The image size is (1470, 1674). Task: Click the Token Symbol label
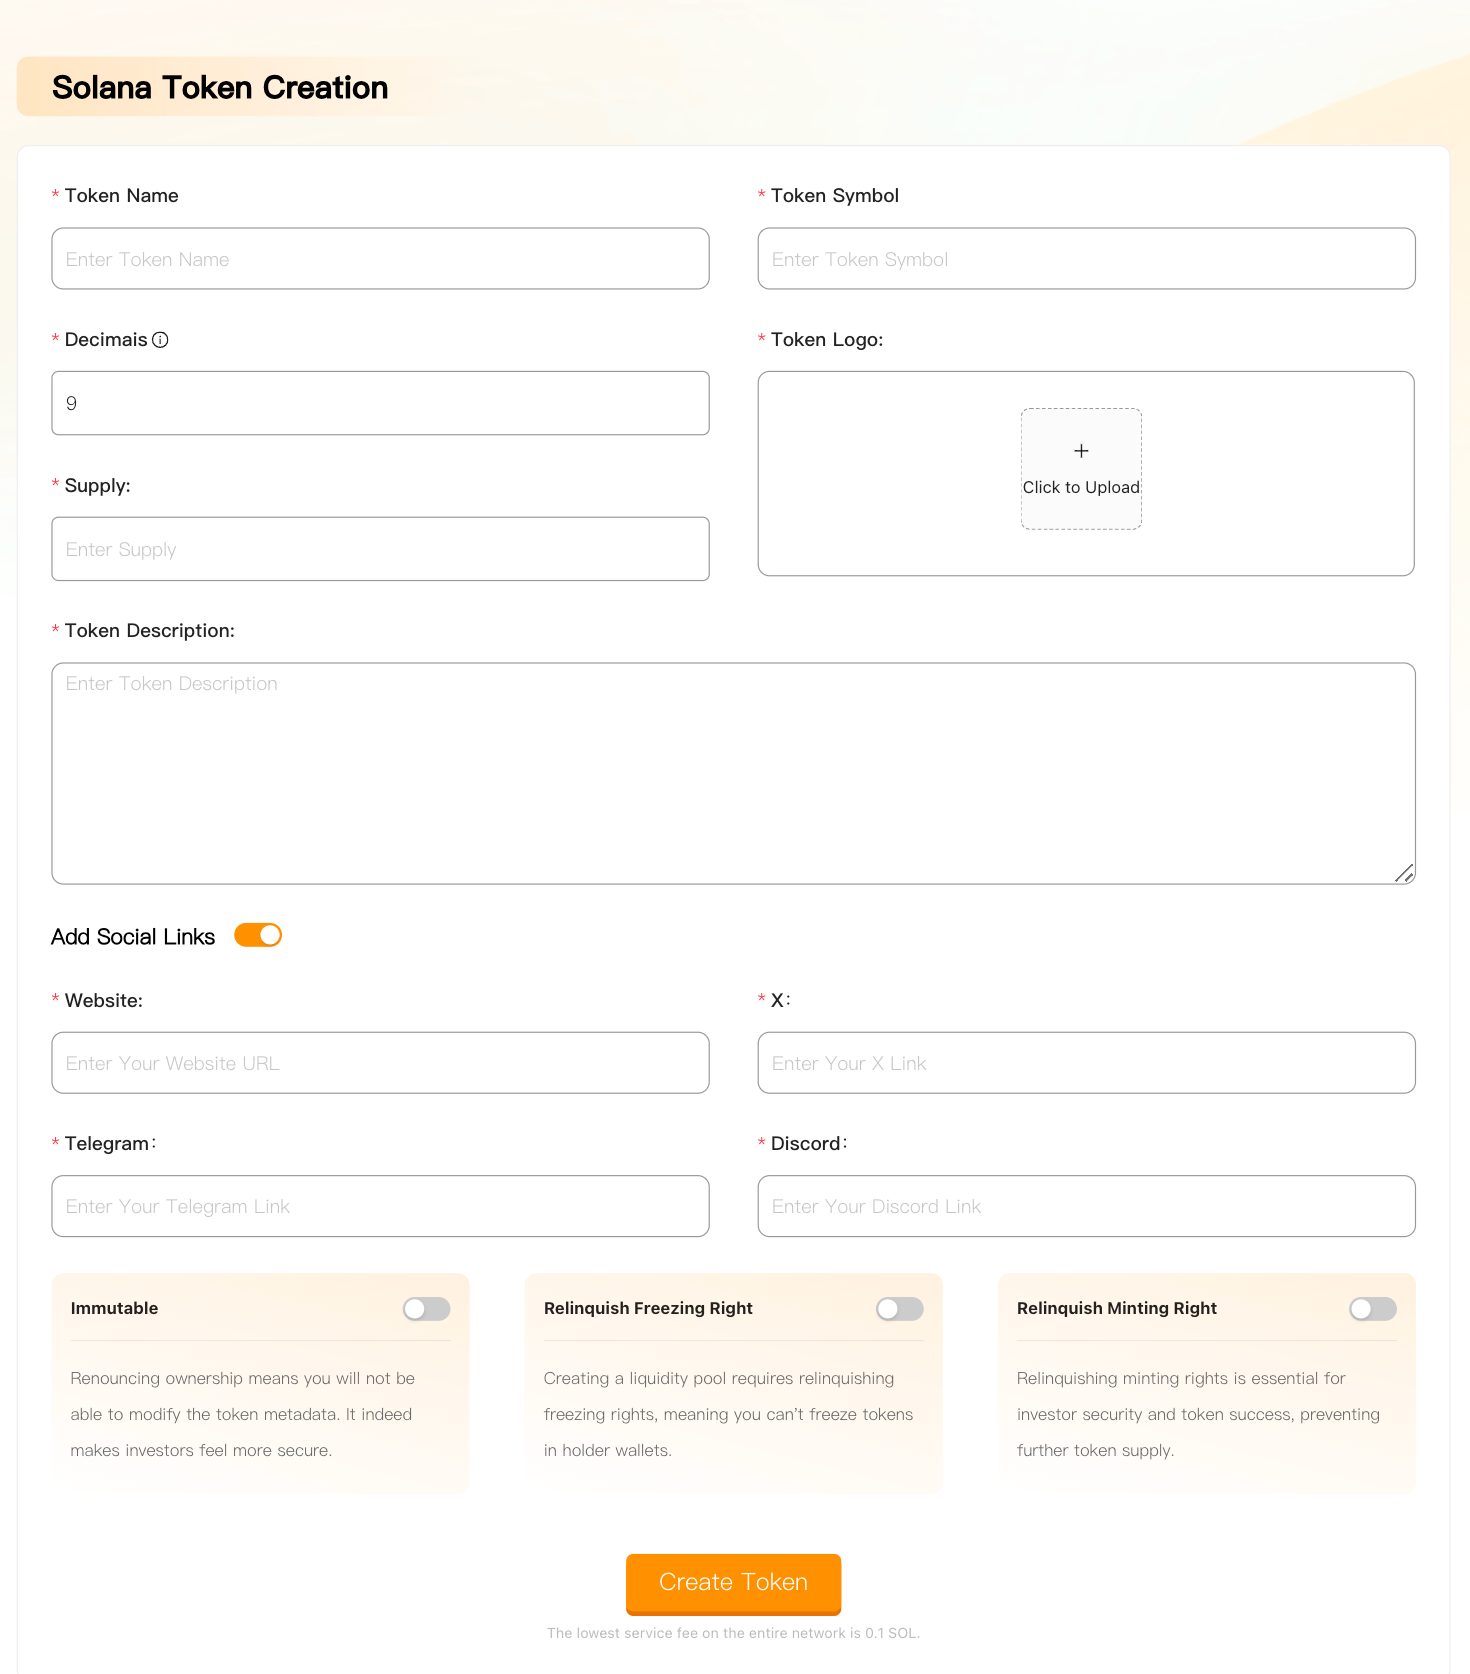[835, 196]
